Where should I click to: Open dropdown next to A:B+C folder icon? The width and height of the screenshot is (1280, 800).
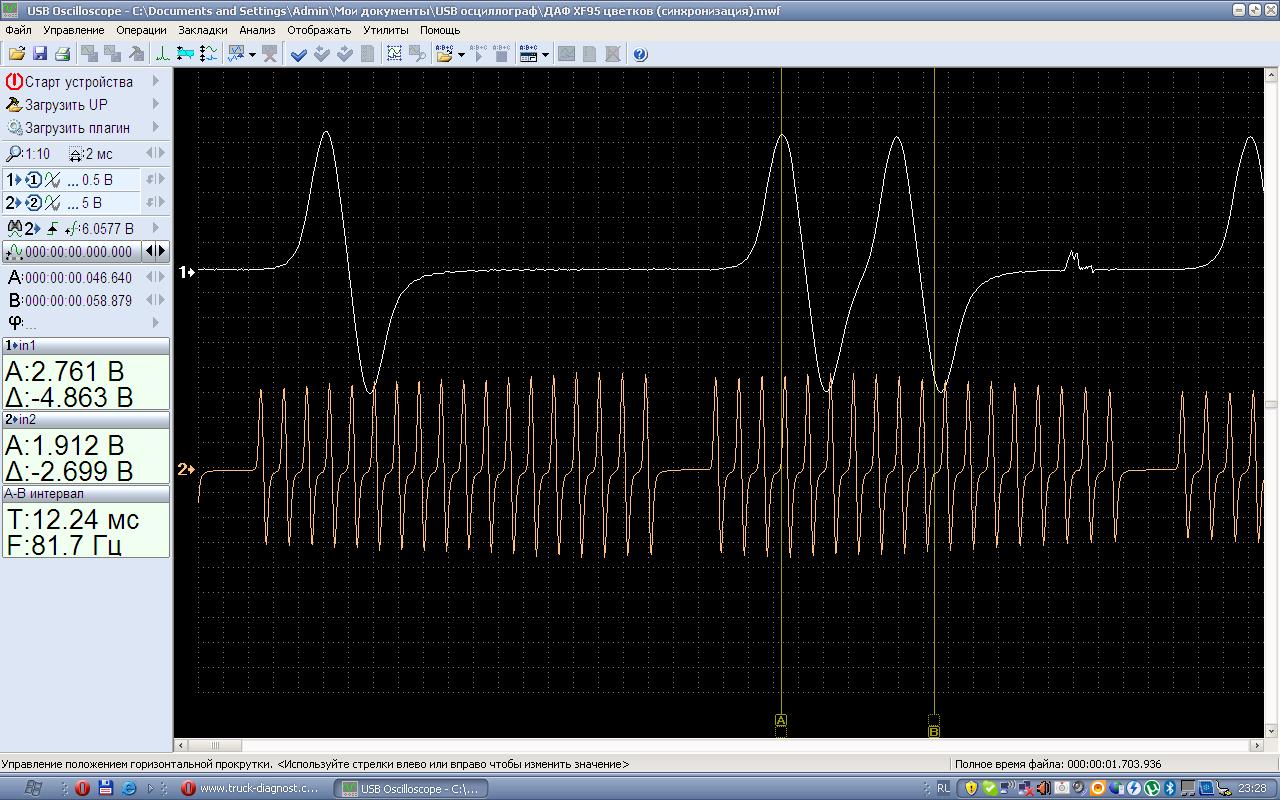pyautogui.click(x=461, y=55)
